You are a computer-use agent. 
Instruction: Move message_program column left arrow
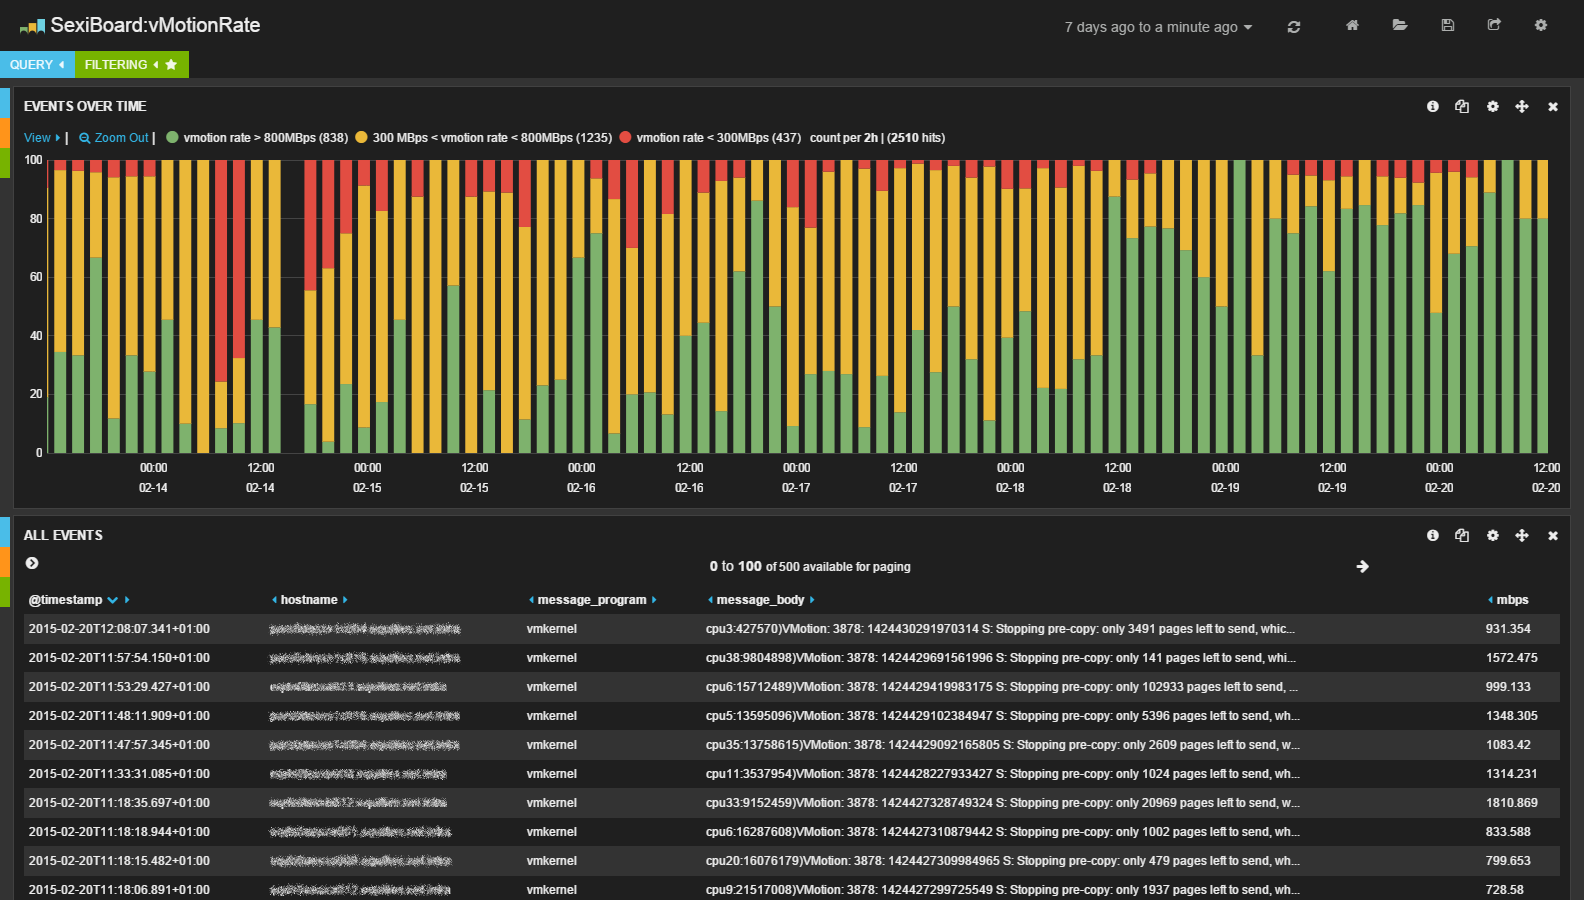(531, 600)
